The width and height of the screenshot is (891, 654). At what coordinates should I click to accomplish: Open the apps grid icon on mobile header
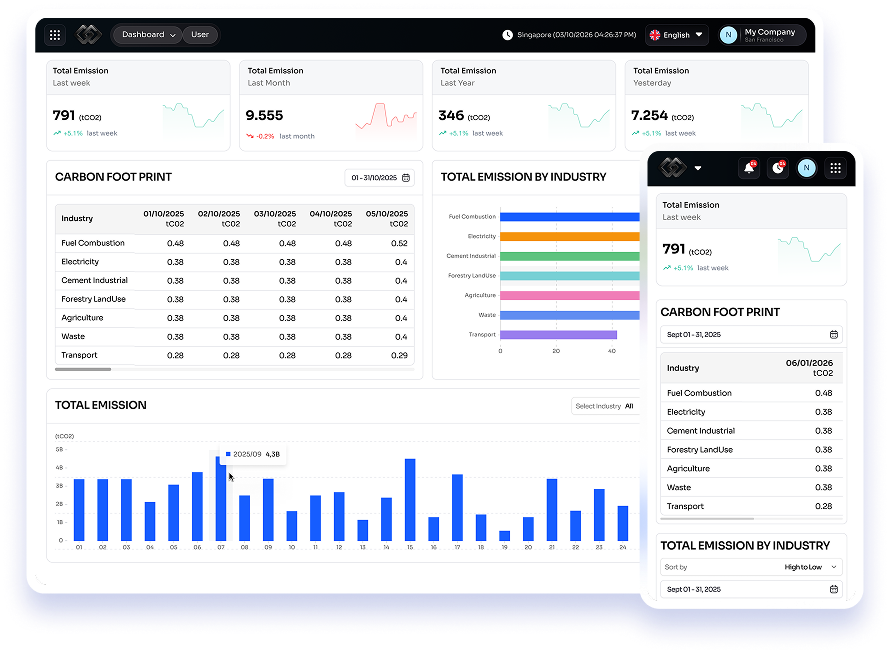835,168
